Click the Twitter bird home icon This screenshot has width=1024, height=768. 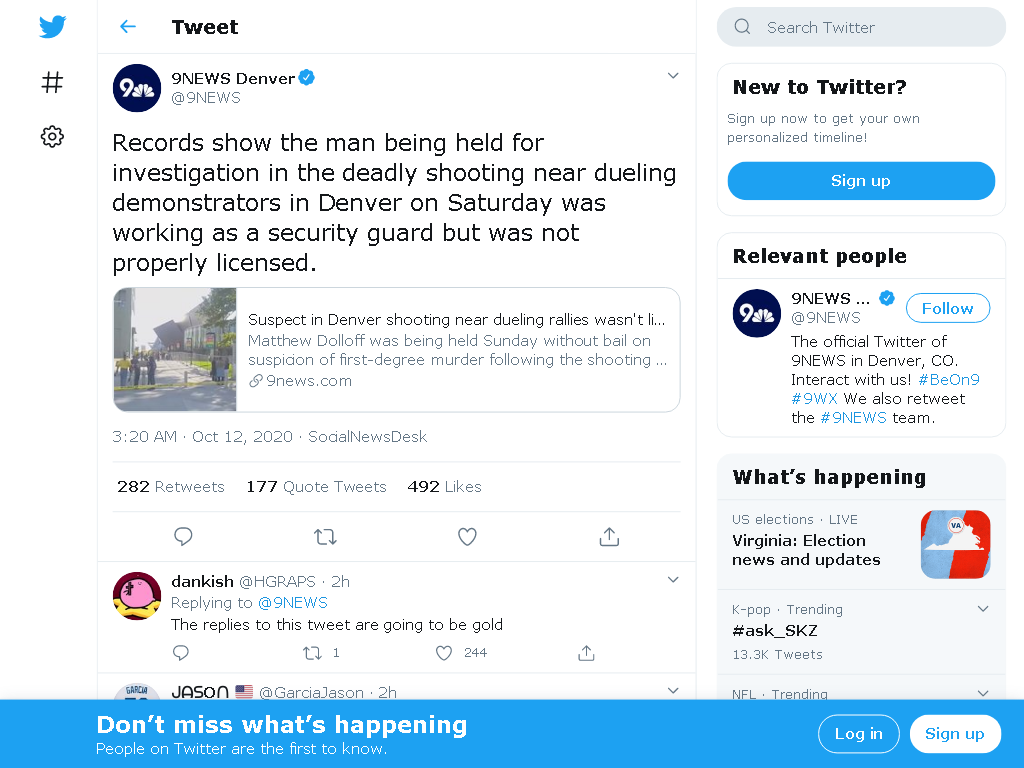coord(52,27)
